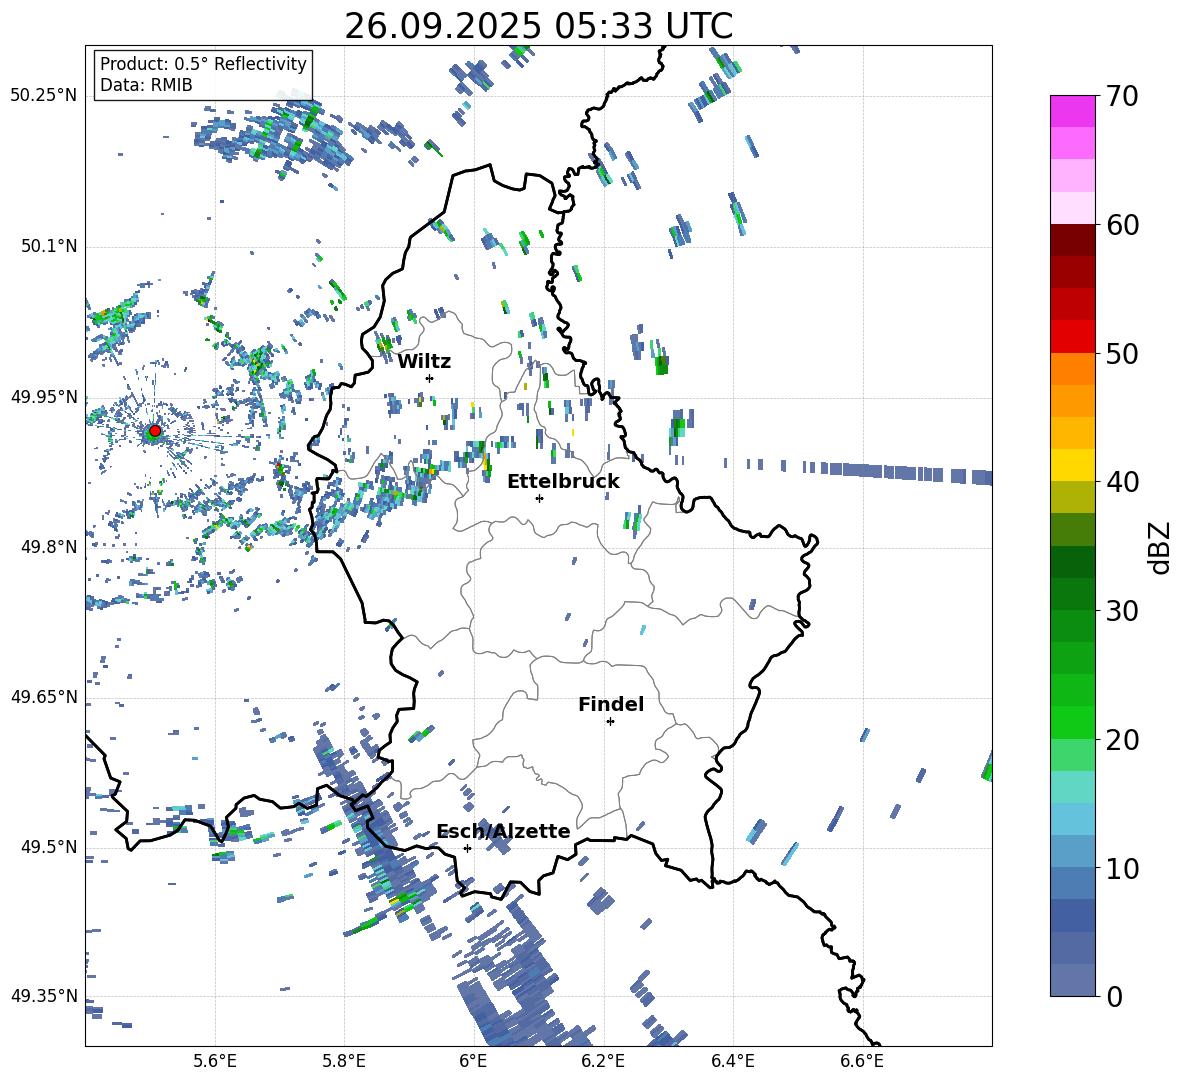Image resolution: width=1184 pixels, height=1081 pixels.
Task: Click the 6°E longitude label
Action: (x=473, y=1061)
